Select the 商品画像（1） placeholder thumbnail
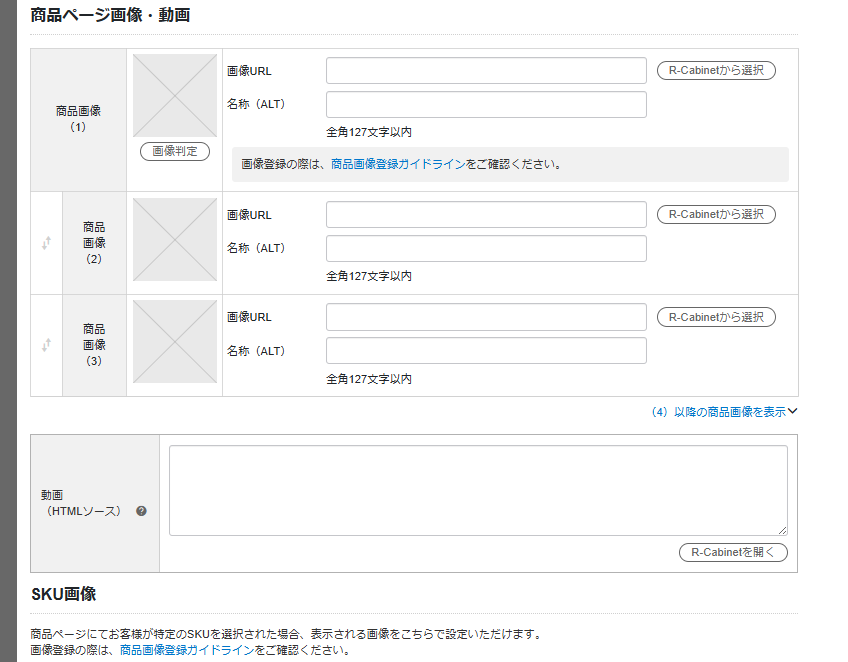Screen dimensions: 848x662 pos(175,96)
